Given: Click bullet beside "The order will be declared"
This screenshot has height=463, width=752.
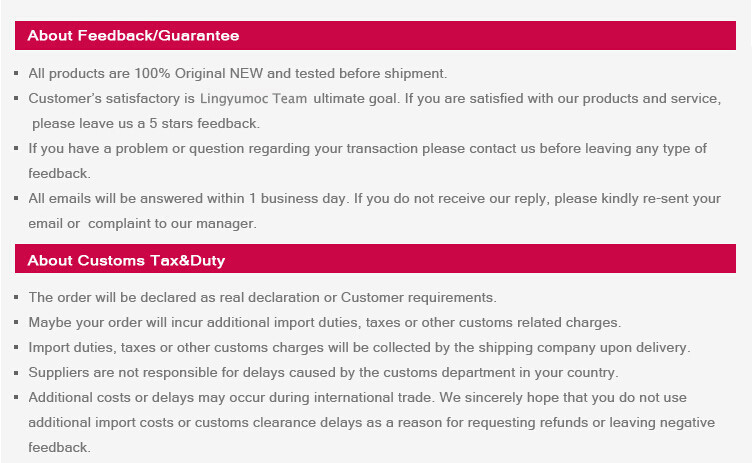Looking at the screenshot, I should (17, 299).
